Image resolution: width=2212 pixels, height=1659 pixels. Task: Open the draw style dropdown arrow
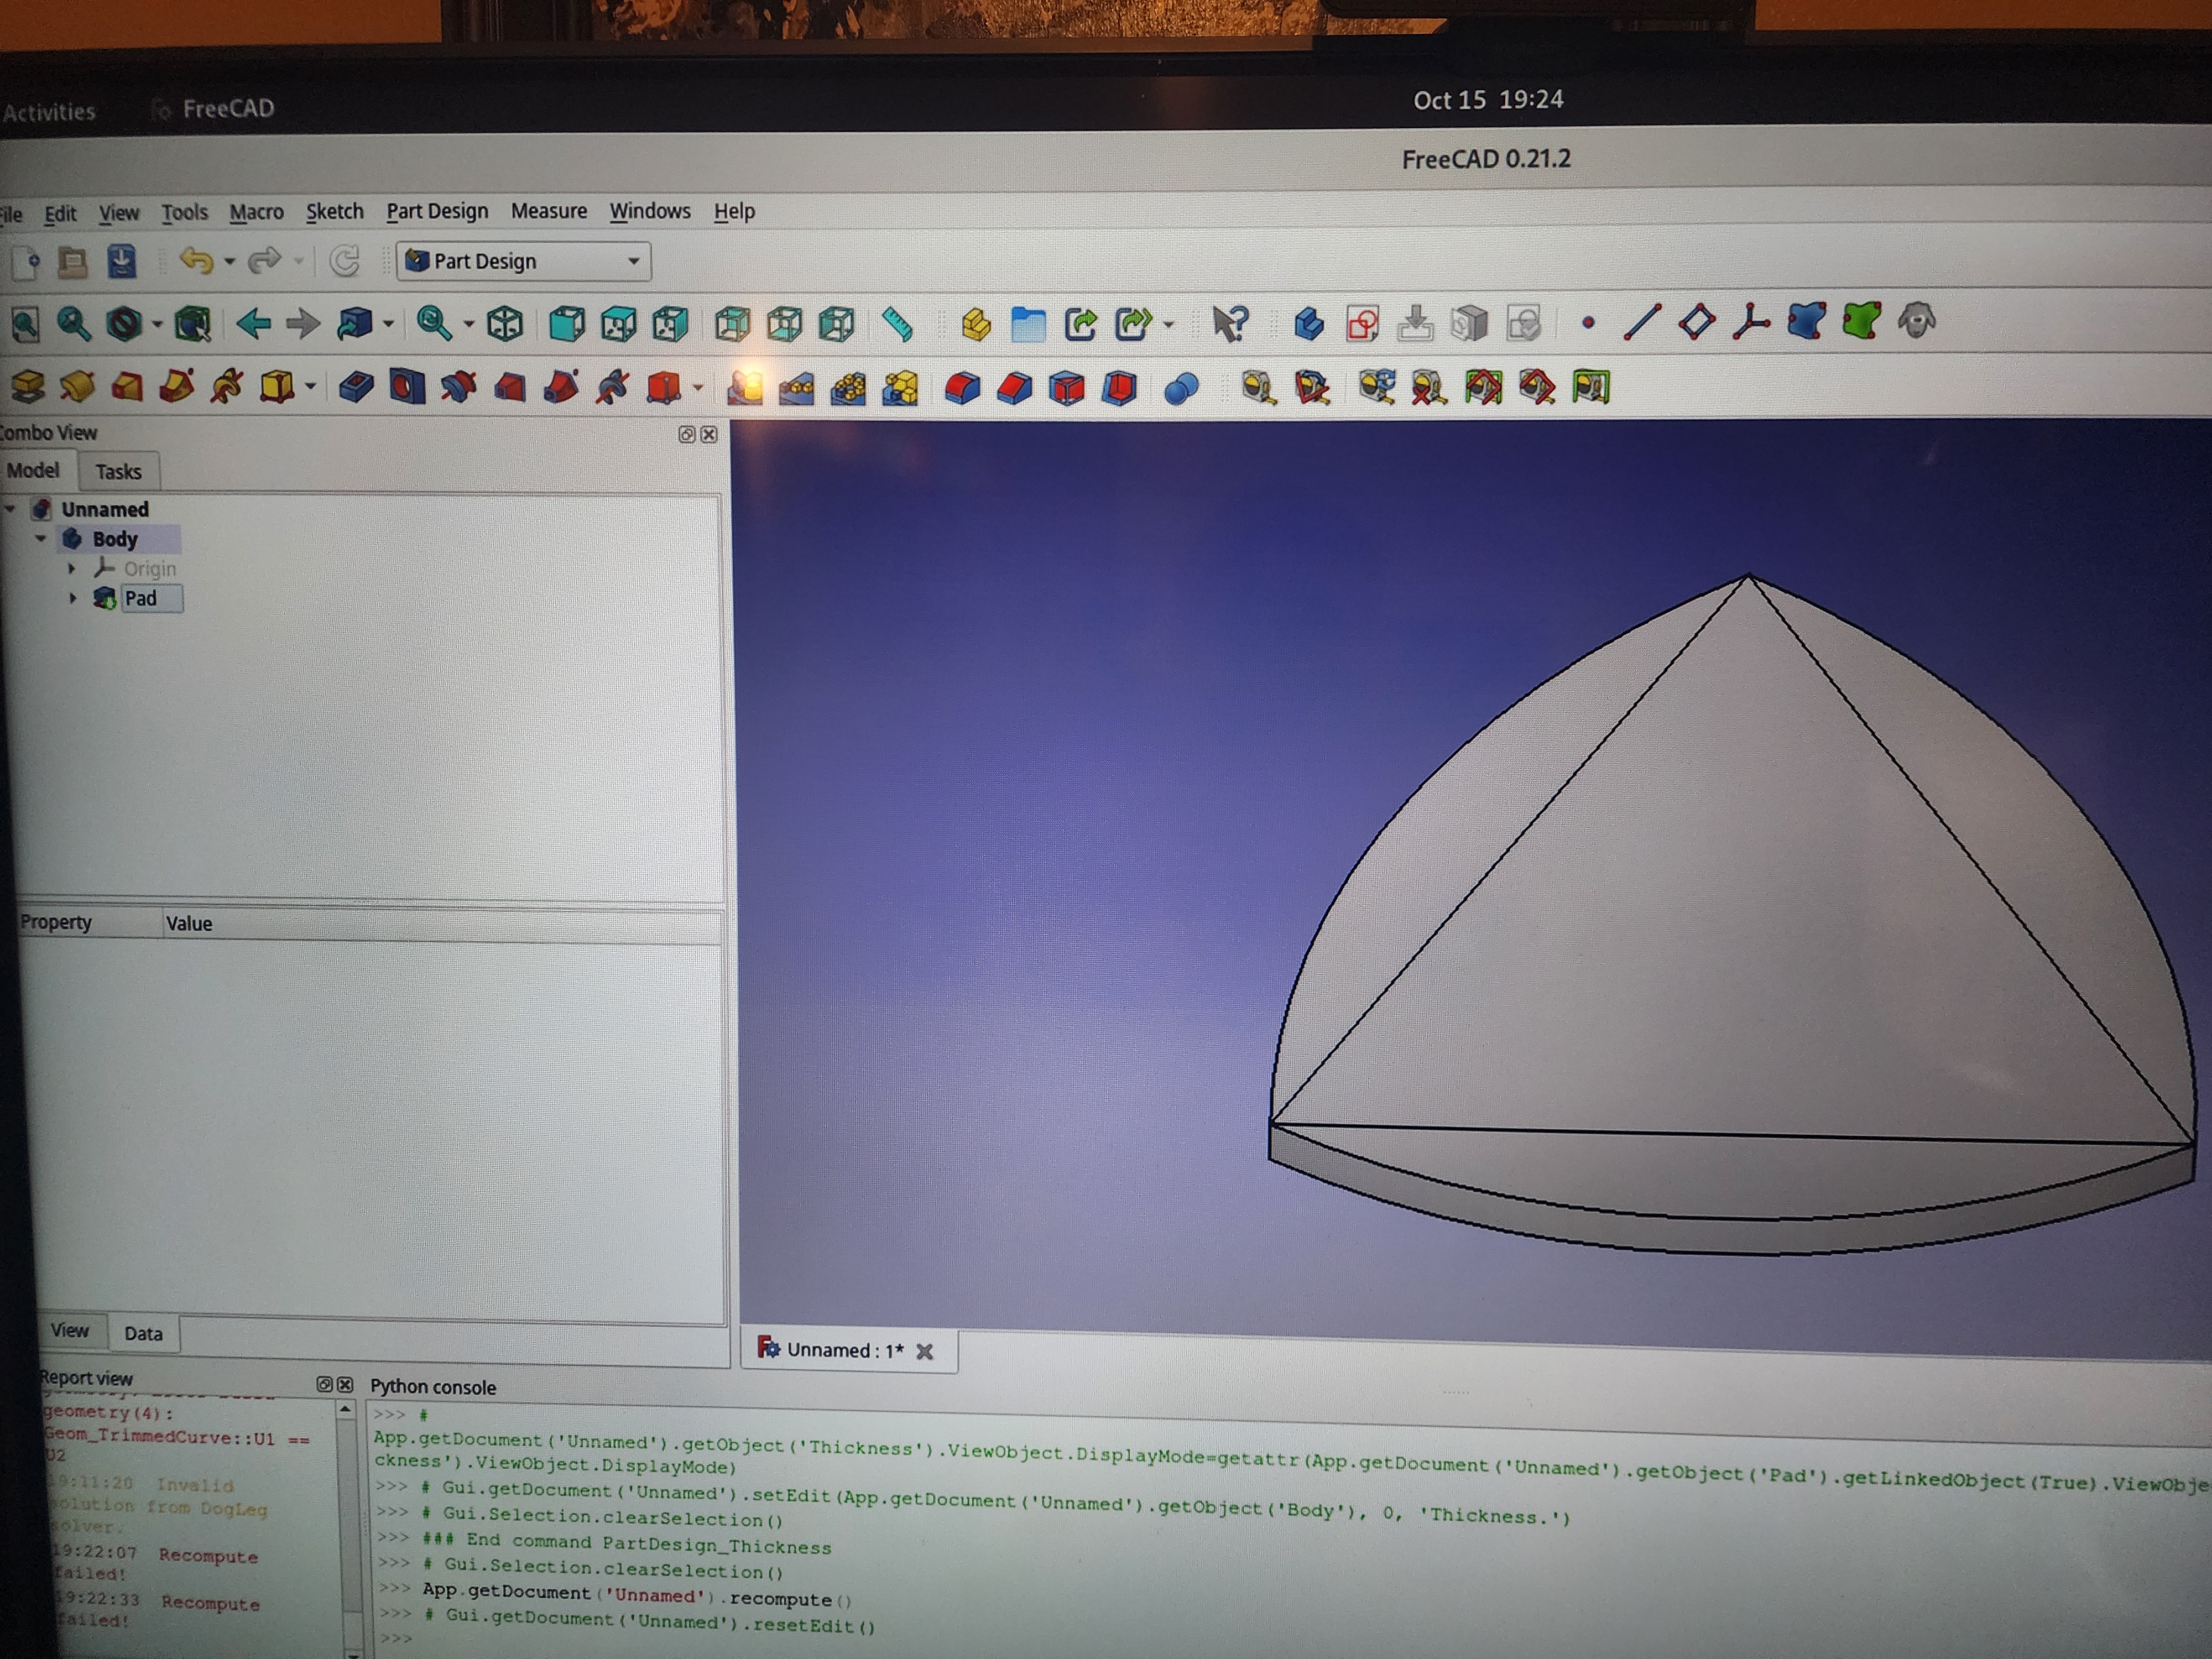[157, 324]
